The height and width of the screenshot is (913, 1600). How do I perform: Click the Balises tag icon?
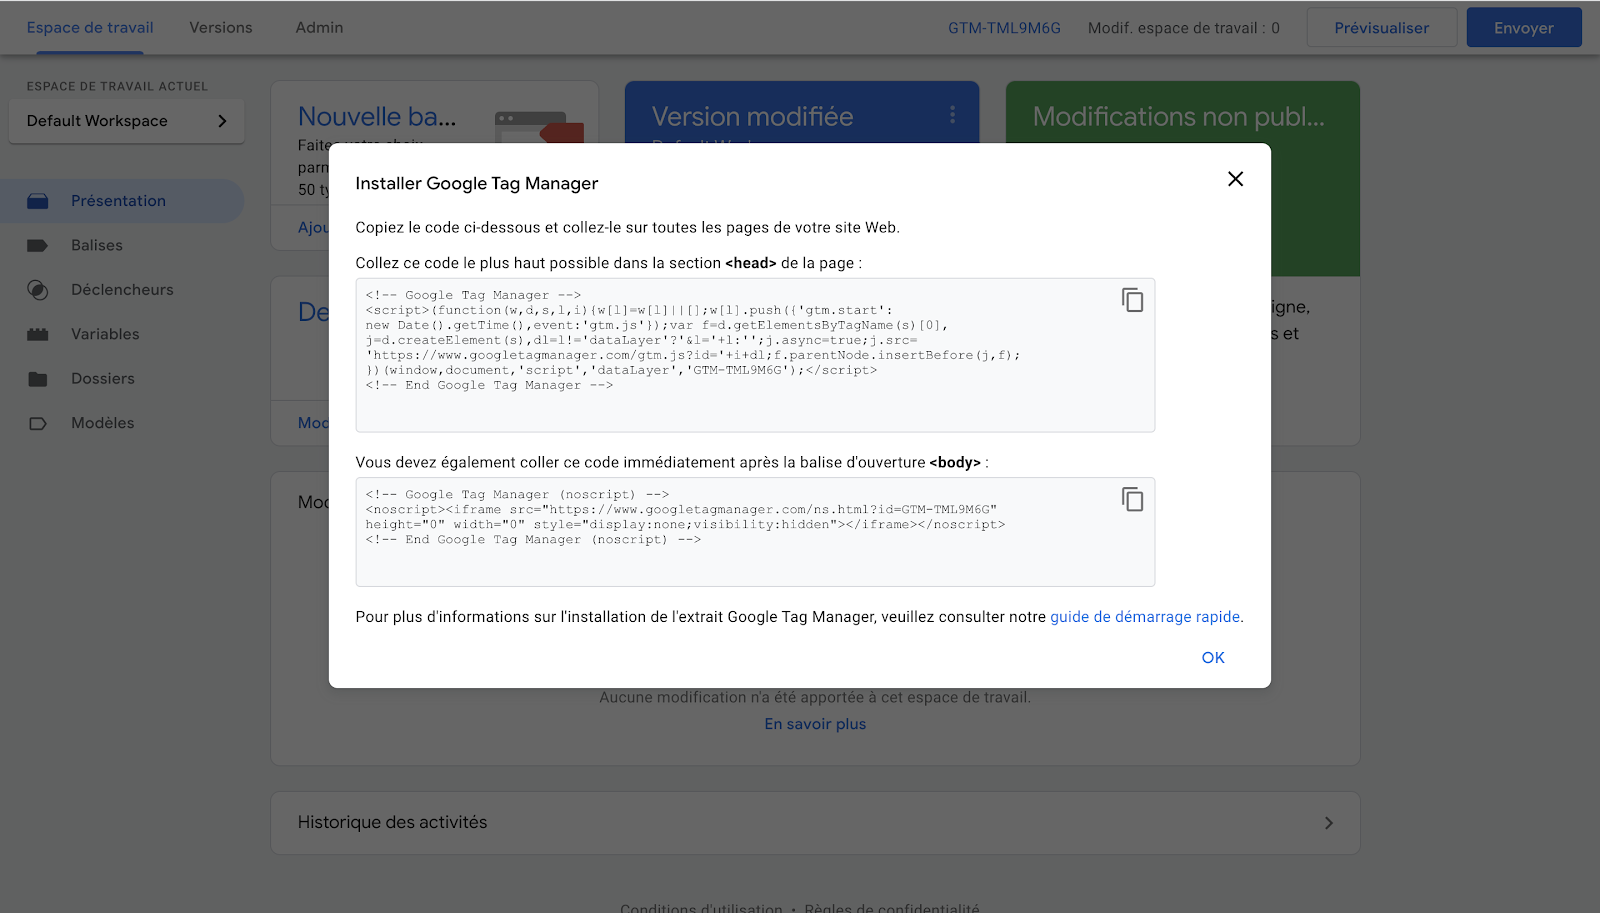(38, 245)
